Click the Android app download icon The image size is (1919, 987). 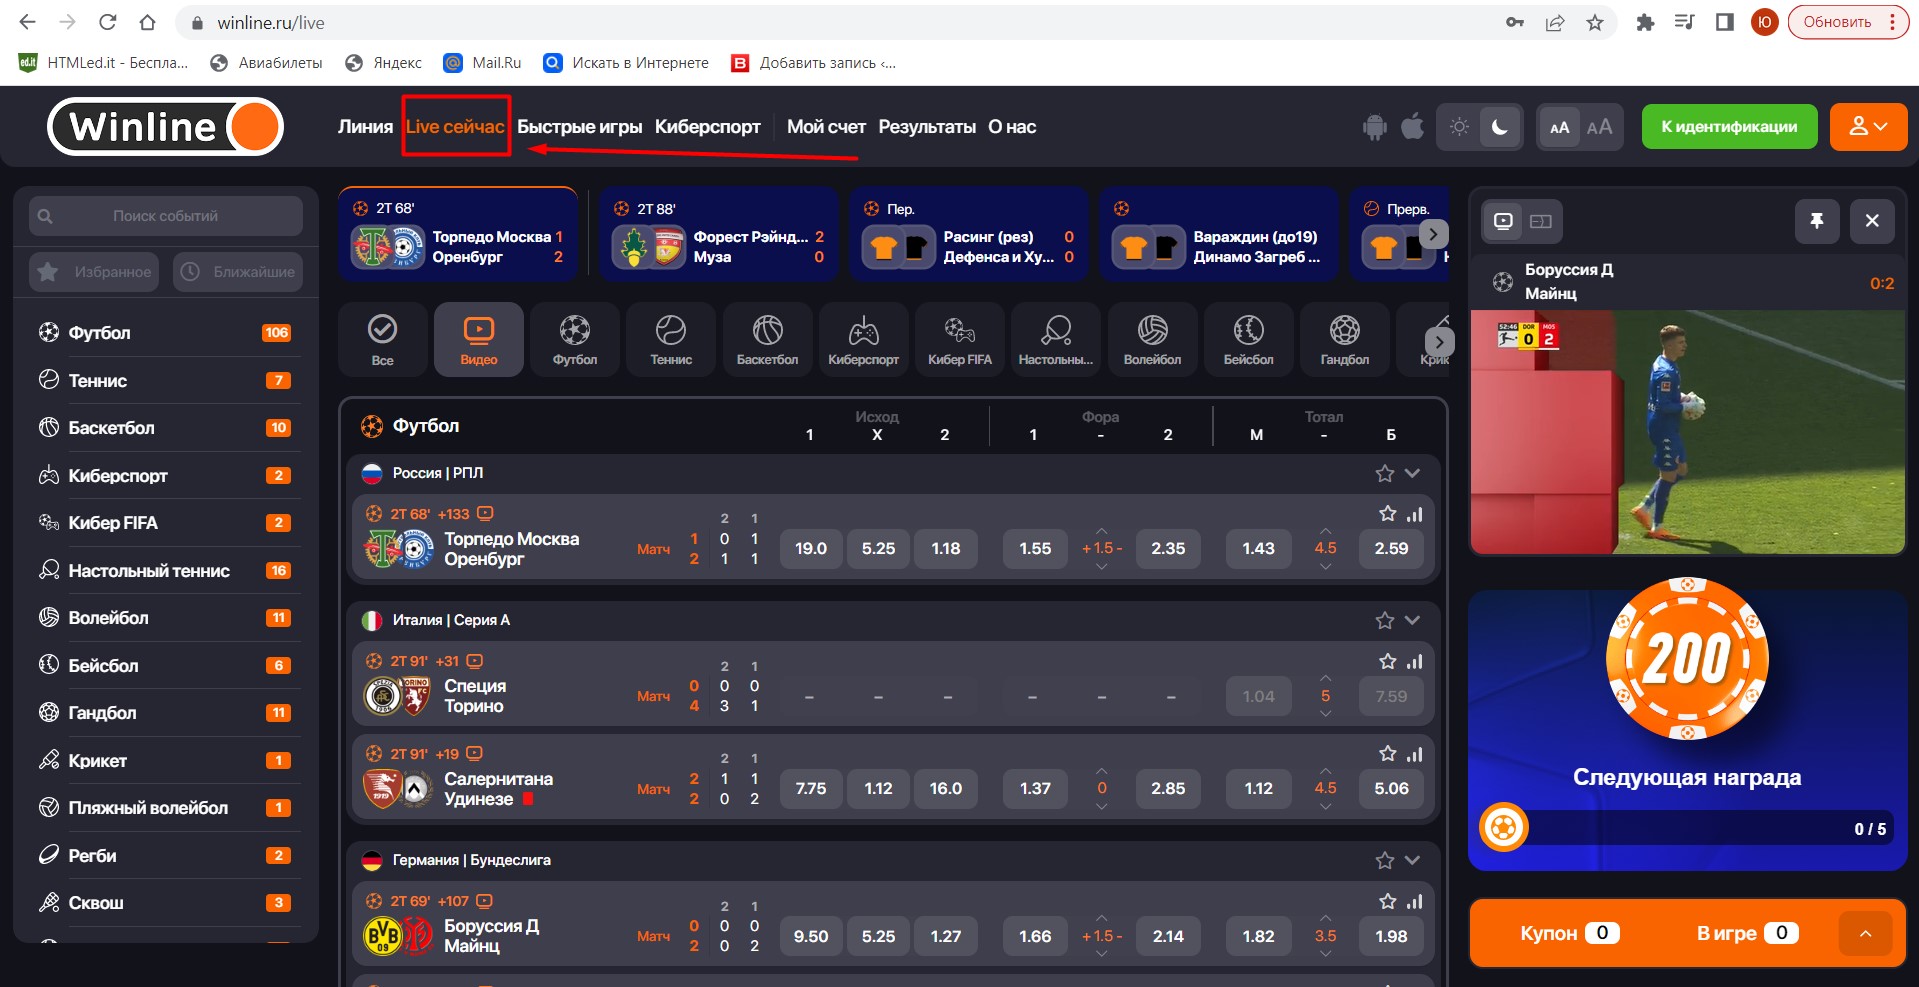[1375, 127]
